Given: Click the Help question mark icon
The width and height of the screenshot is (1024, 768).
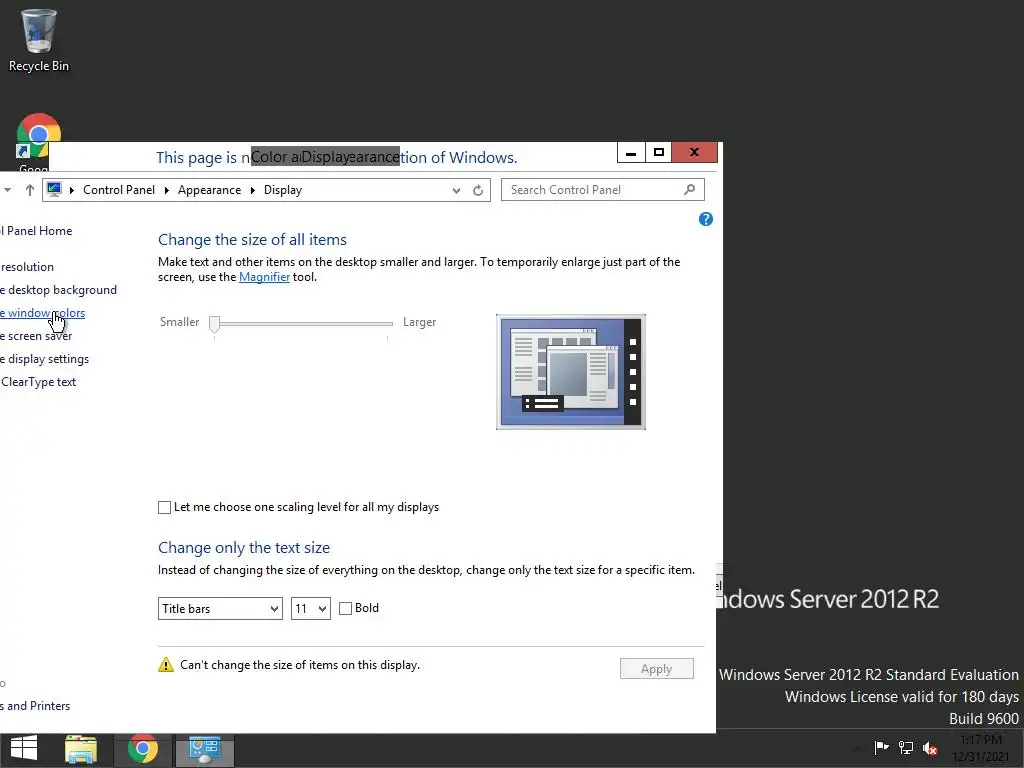Looking at the screenshot, I should (705, 219).
